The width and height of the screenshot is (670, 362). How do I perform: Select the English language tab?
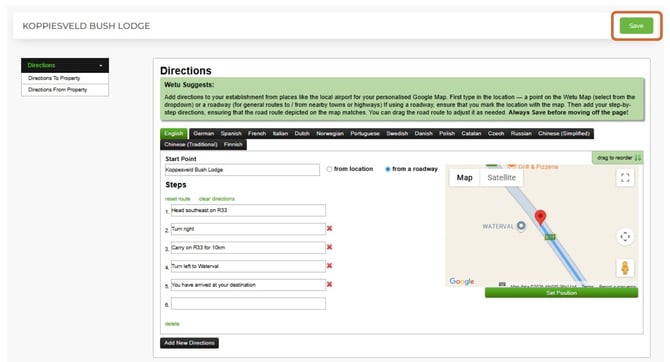coord(173,133)
